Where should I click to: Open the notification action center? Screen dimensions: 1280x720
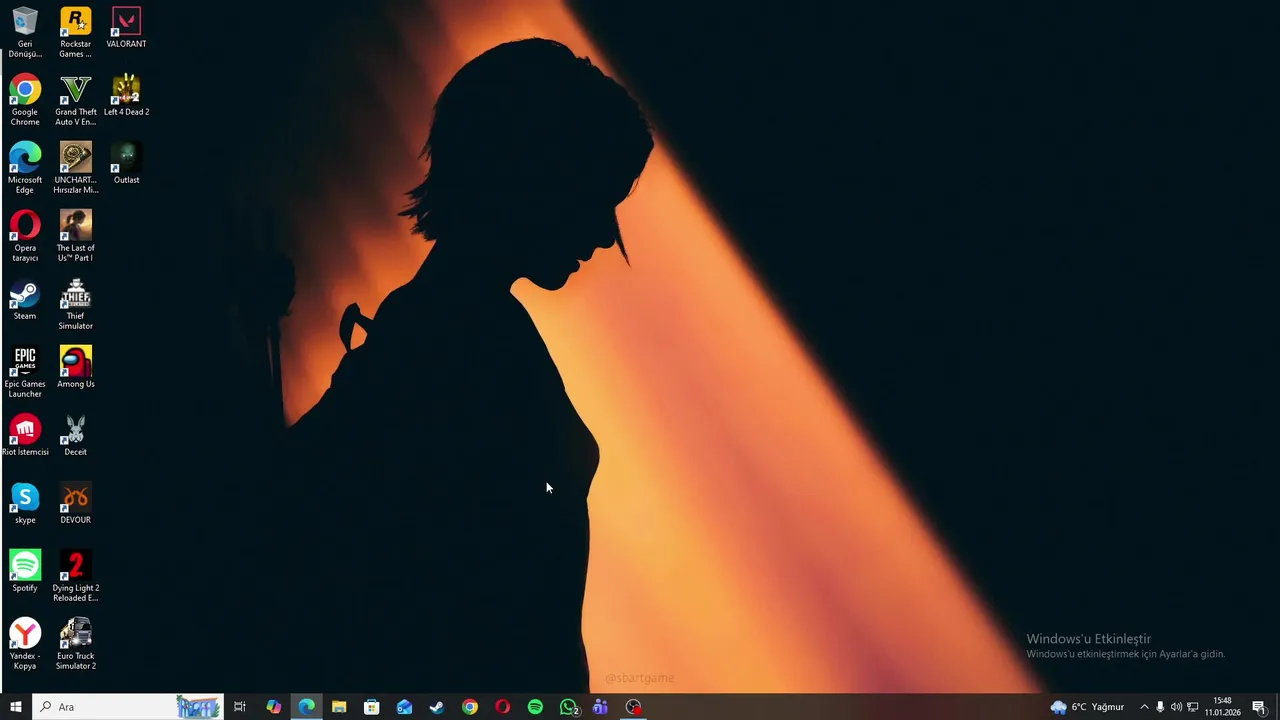click(x=1259, y=707)
